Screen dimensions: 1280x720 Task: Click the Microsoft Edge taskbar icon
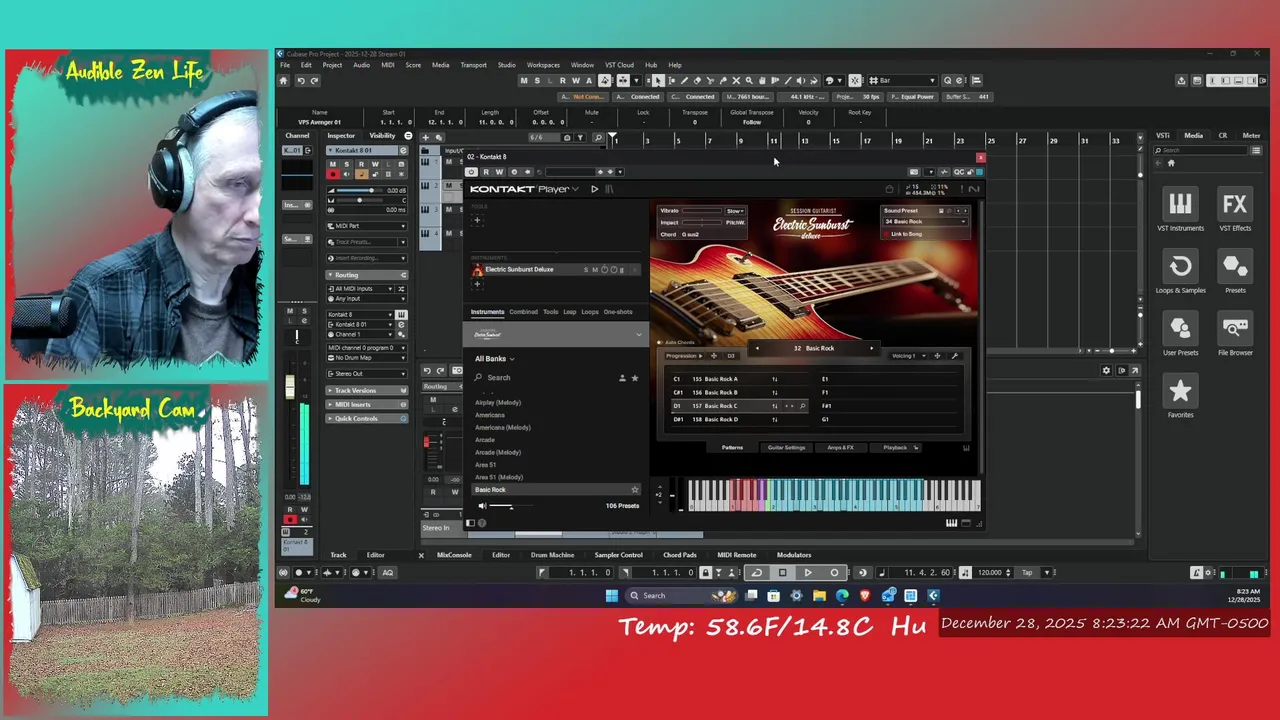click(842, 596)
